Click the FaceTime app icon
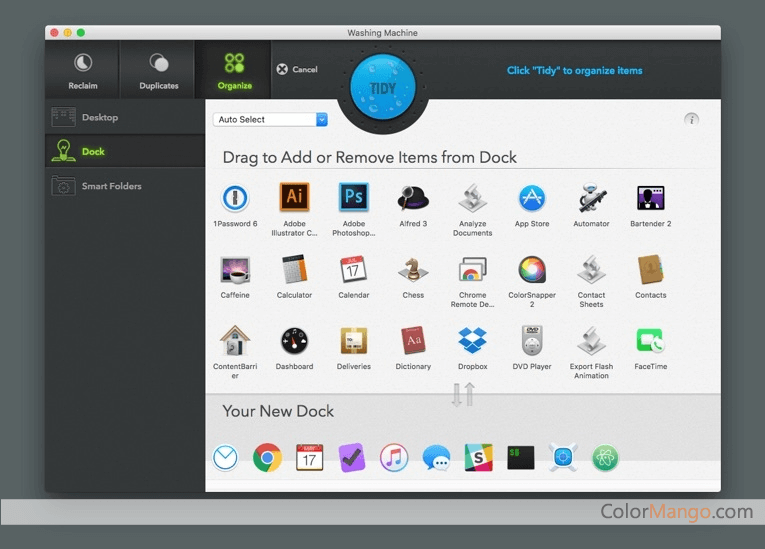Viewport: 765px width, 549px height. pos(650,341)
